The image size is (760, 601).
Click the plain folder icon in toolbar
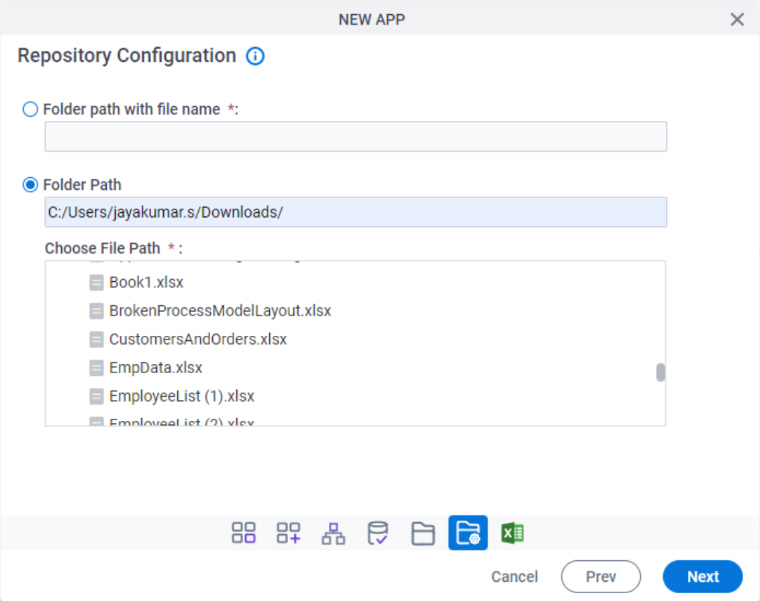[423, 533]
